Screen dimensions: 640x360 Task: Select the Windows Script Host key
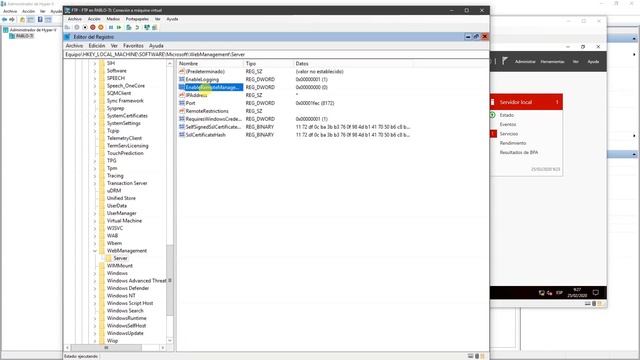point(130,303)
